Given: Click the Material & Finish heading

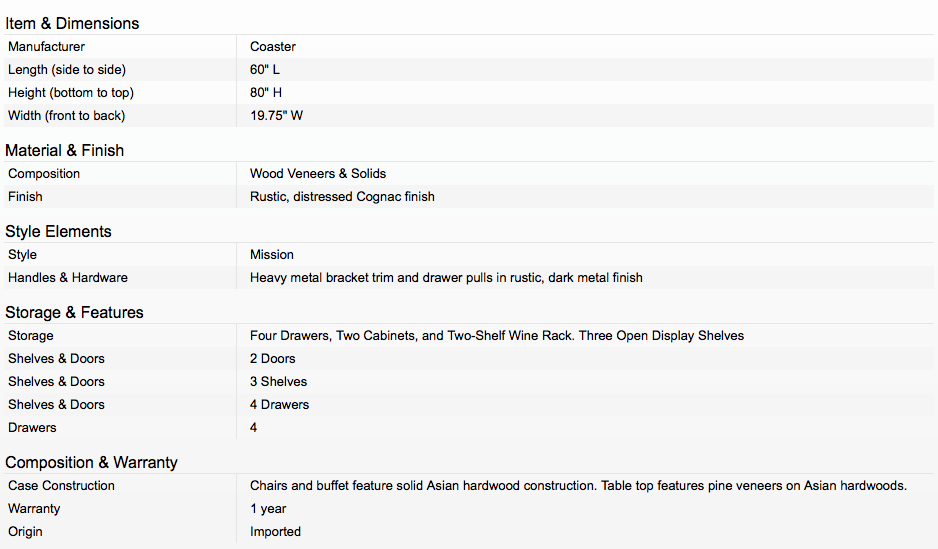Looking at the screenshot, I should click(x=65, y=150).
